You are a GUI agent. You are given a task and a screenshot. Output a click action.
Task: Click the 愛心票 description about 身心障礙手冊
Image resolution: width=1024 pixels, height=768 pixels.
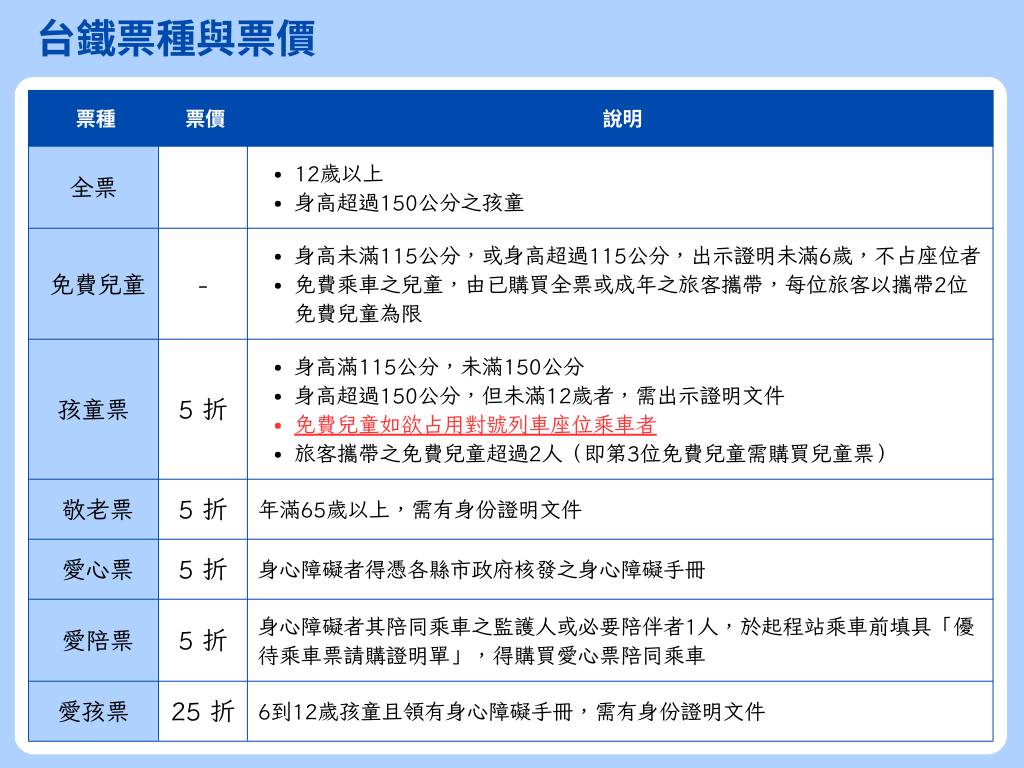[482, 569]
